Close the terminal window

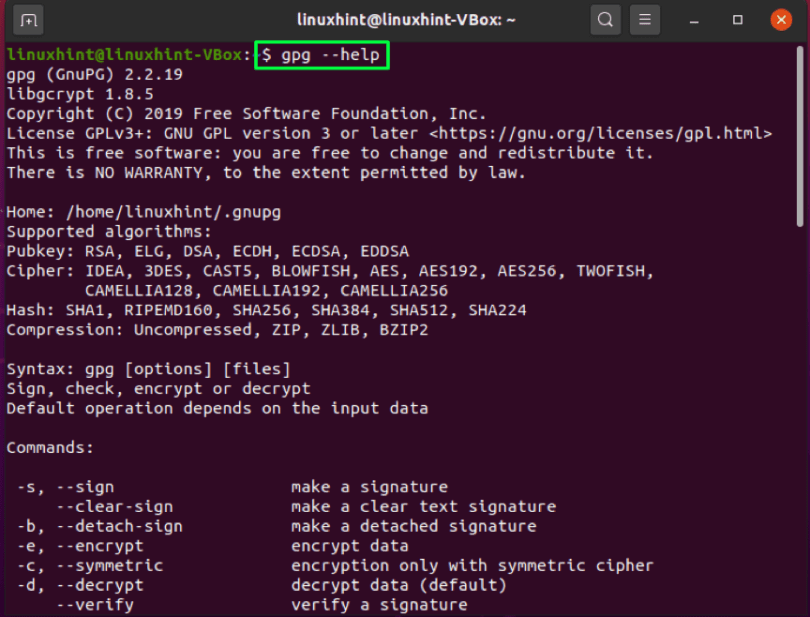(x=781, y=19)
